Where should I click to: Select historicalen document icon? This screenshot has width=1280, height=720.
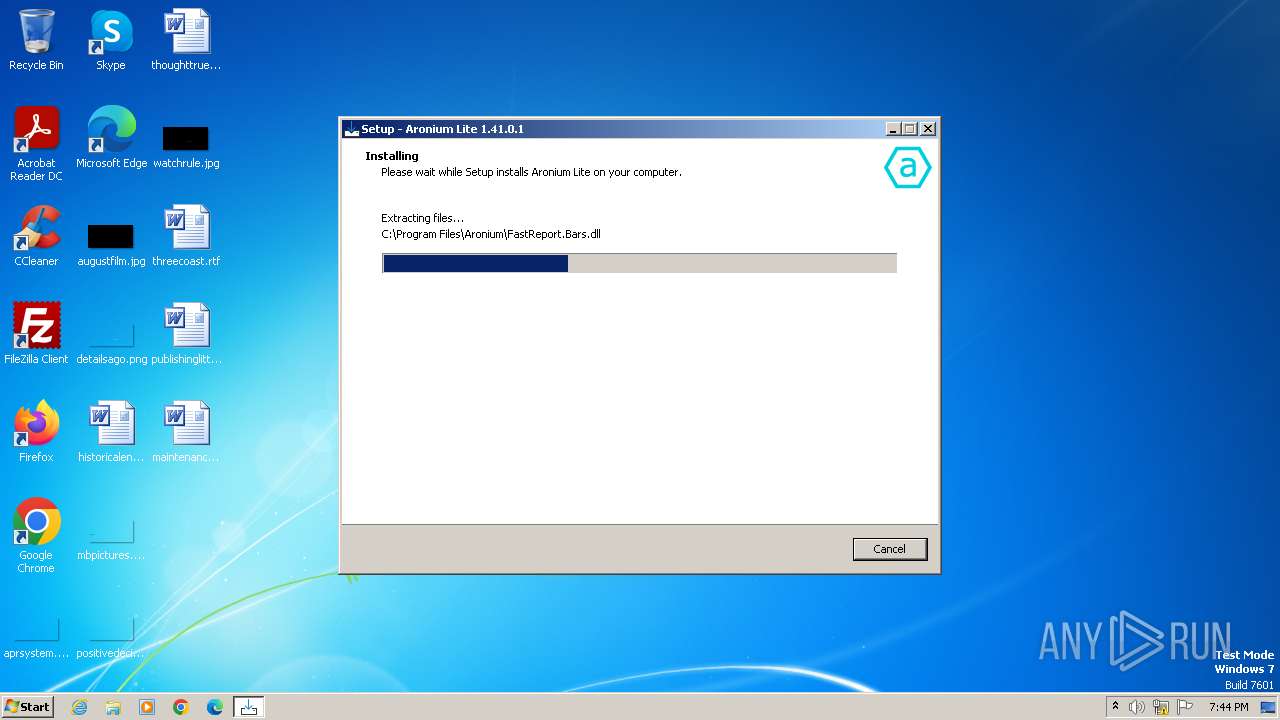[111, 432]
